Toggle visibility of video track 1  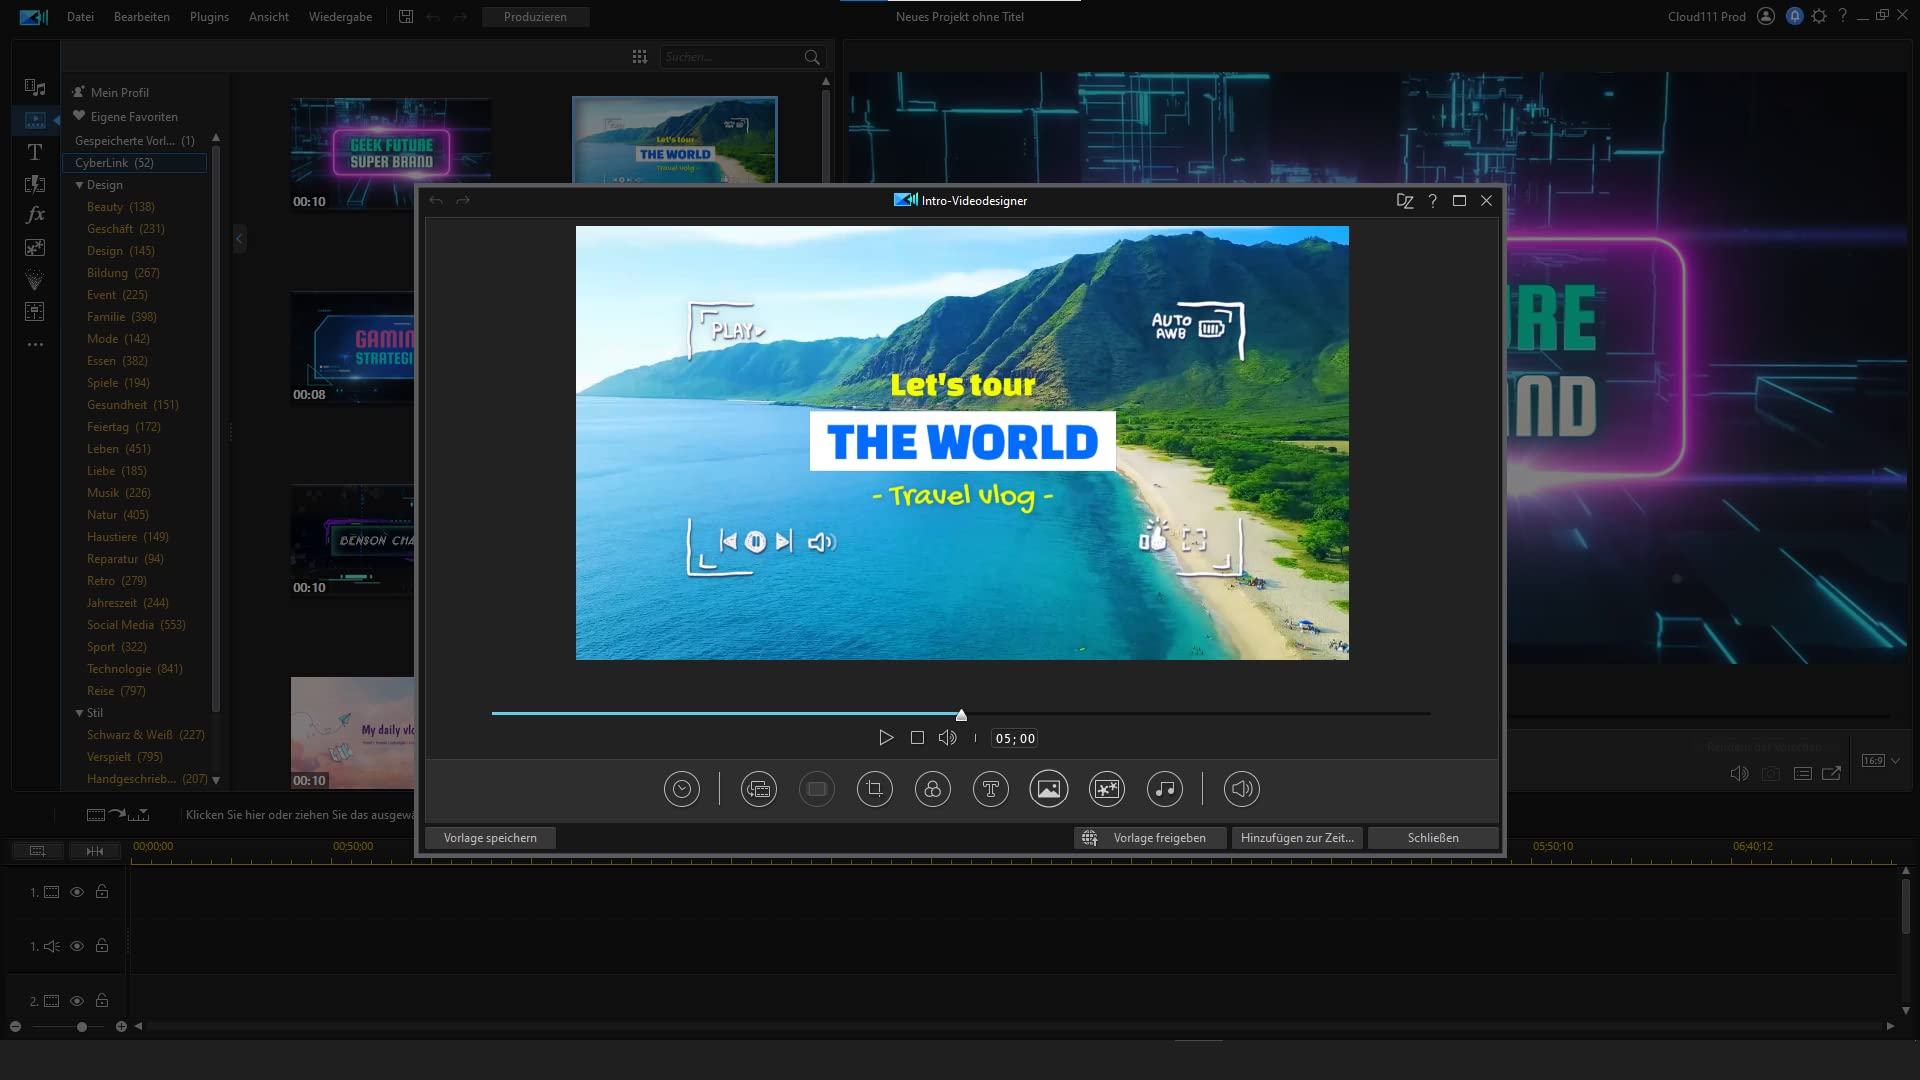click(x=77, y=892)
